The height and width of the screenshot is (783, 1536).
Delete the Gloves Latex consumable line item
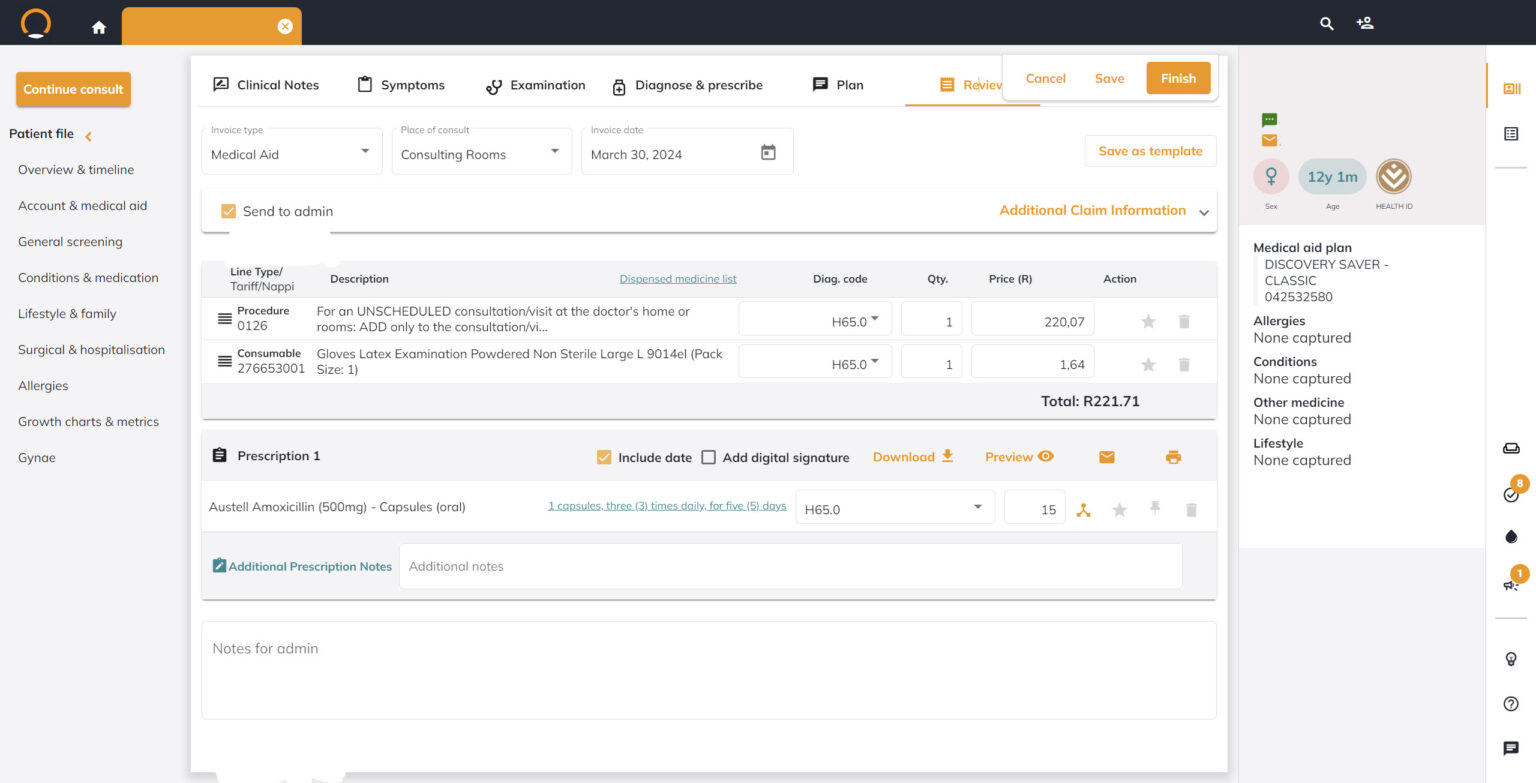[1184, 362]
